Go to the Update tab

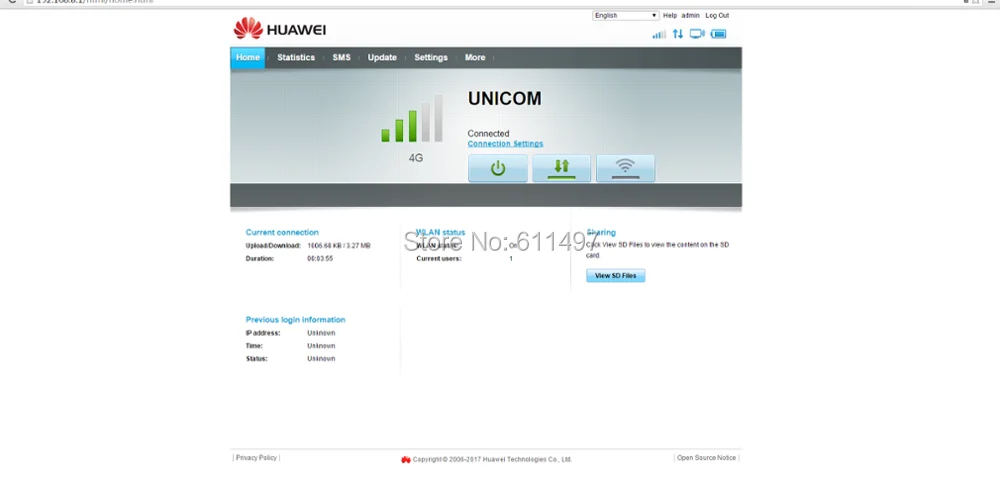[x=382, y=57]
